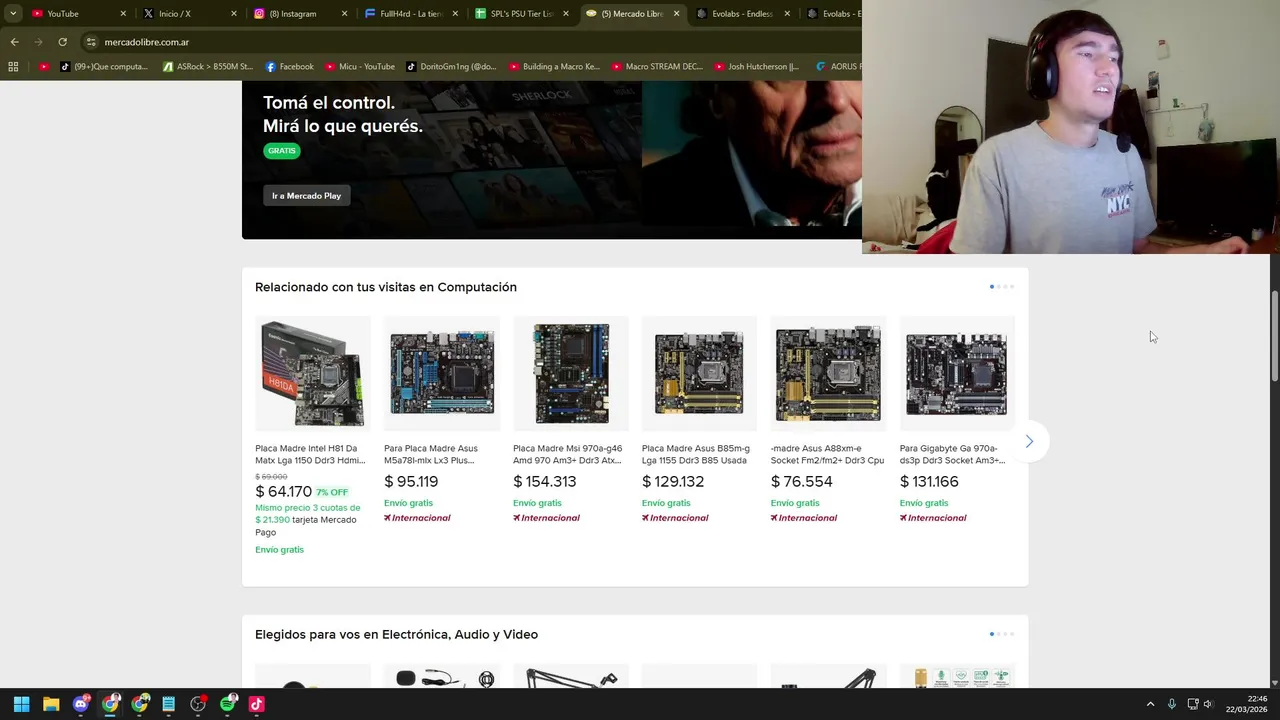This screenshot has width=1280, height=720.
Task: Open the ASRock > B550M bookmark
Action: [207, 67]
